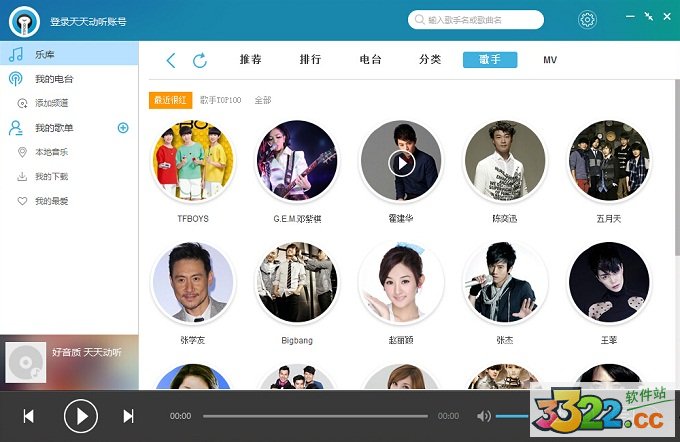Select the 最近很红 filter
Image resolution: width=680 pixels, height=442 pixels.
click(x=170, y=100)
